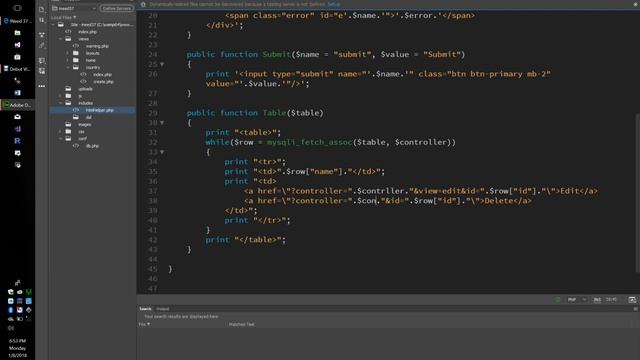Image resolution: width=640 pixels, height=360 pixels.
Task: Click the info icon in the notification bar
Action: [x=143, y=4]
